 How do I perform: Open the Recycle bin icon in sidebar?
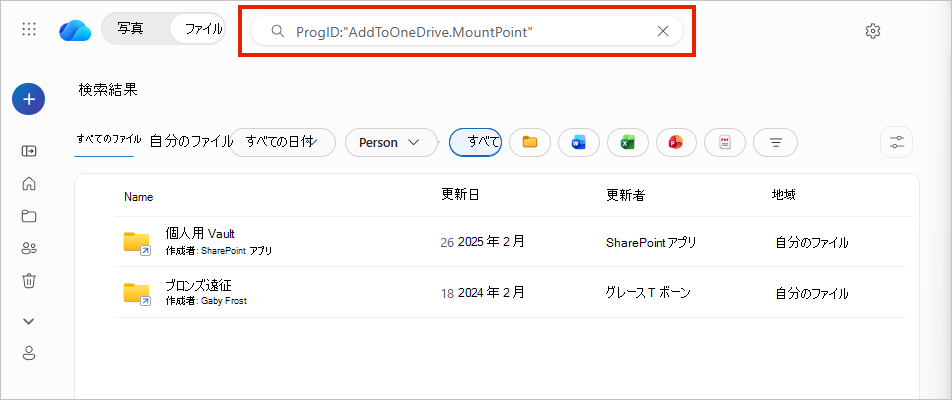tap(29, 280)
